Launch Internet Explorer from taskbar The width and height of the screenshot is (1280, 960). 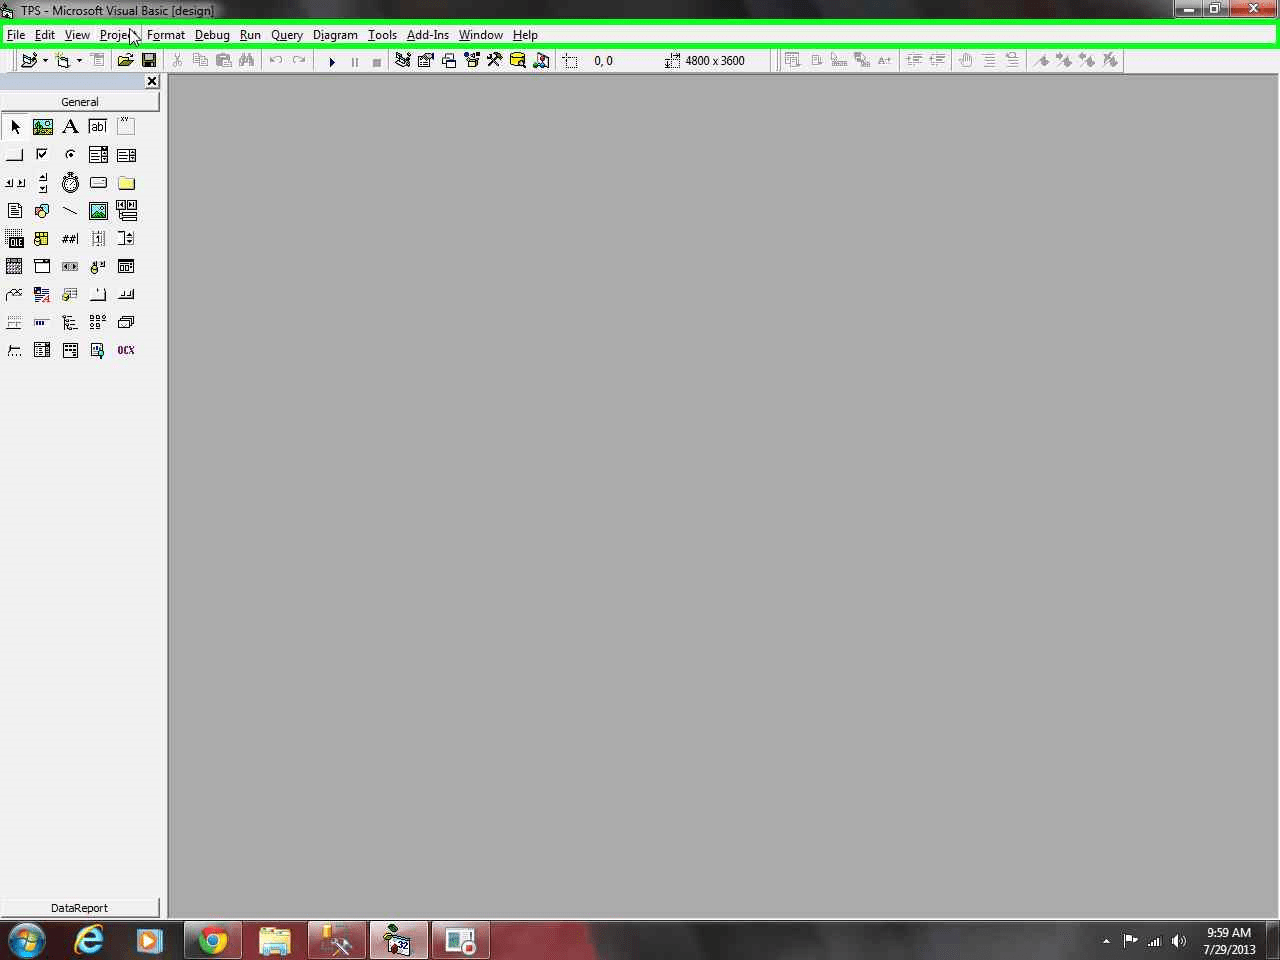click(x=89, y=941)
